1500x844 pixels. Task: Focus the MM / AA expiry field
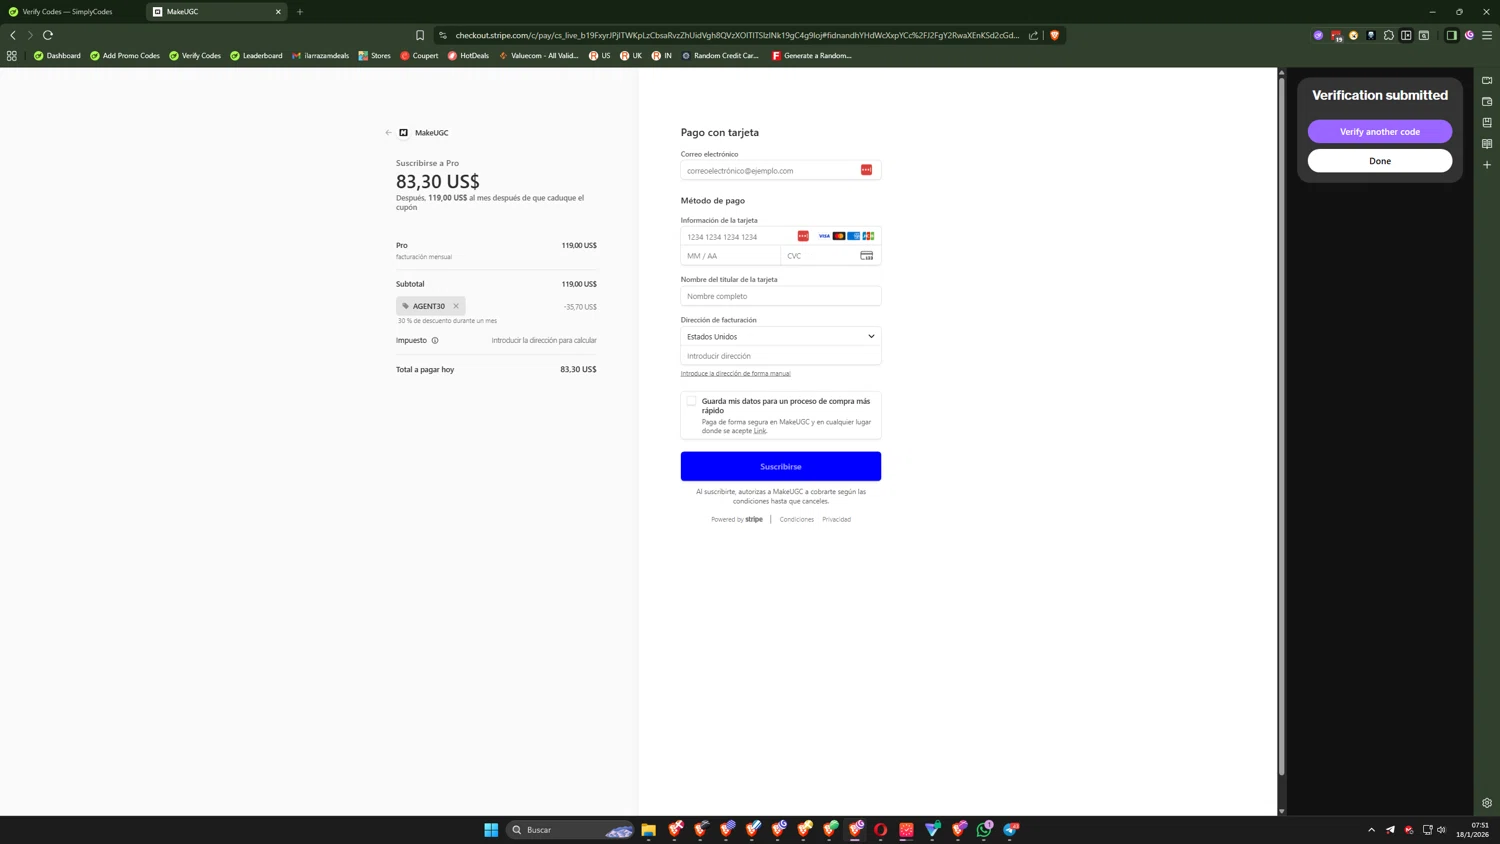pos(731,256)
